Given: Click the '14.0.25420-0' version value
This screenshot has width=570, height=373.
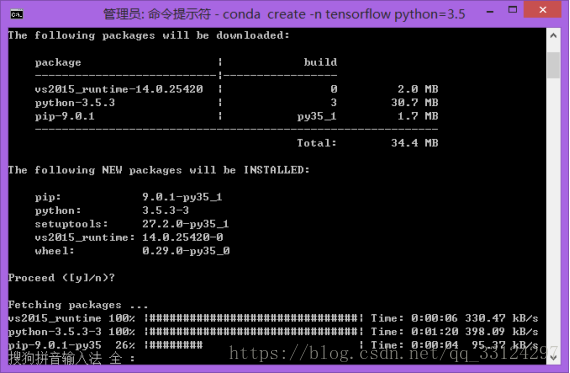Looking at the screenshot, I should [182, 237].
